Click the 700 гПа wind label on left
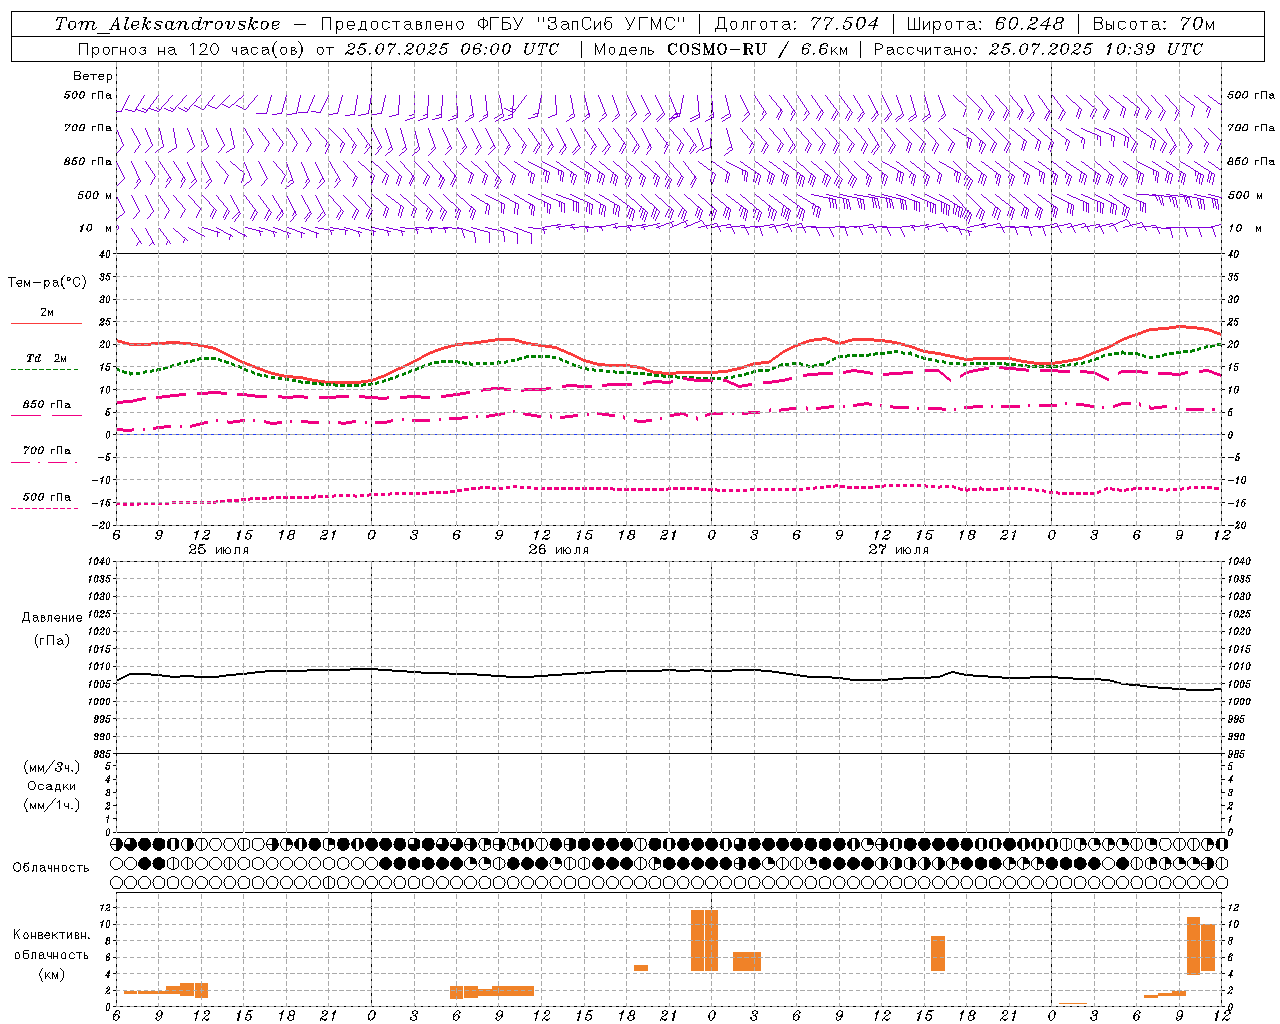 tap(88, 128)
